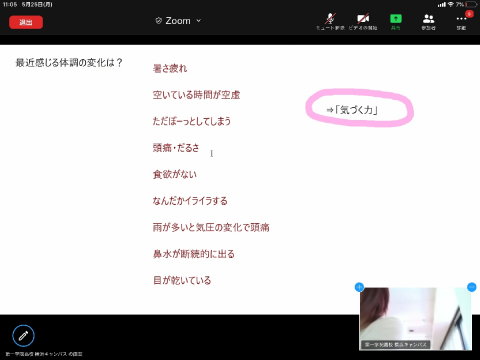480x360 pixels.
Task: Click the 暑さ疲れ line on slide
Action: pos(170,68)
